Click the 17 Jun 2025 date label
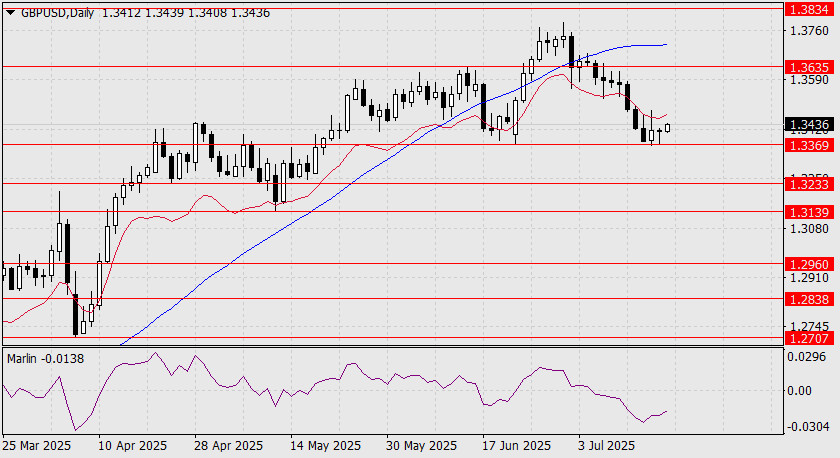Viewport: 840px width, 458px height. (x=516, y=446)
